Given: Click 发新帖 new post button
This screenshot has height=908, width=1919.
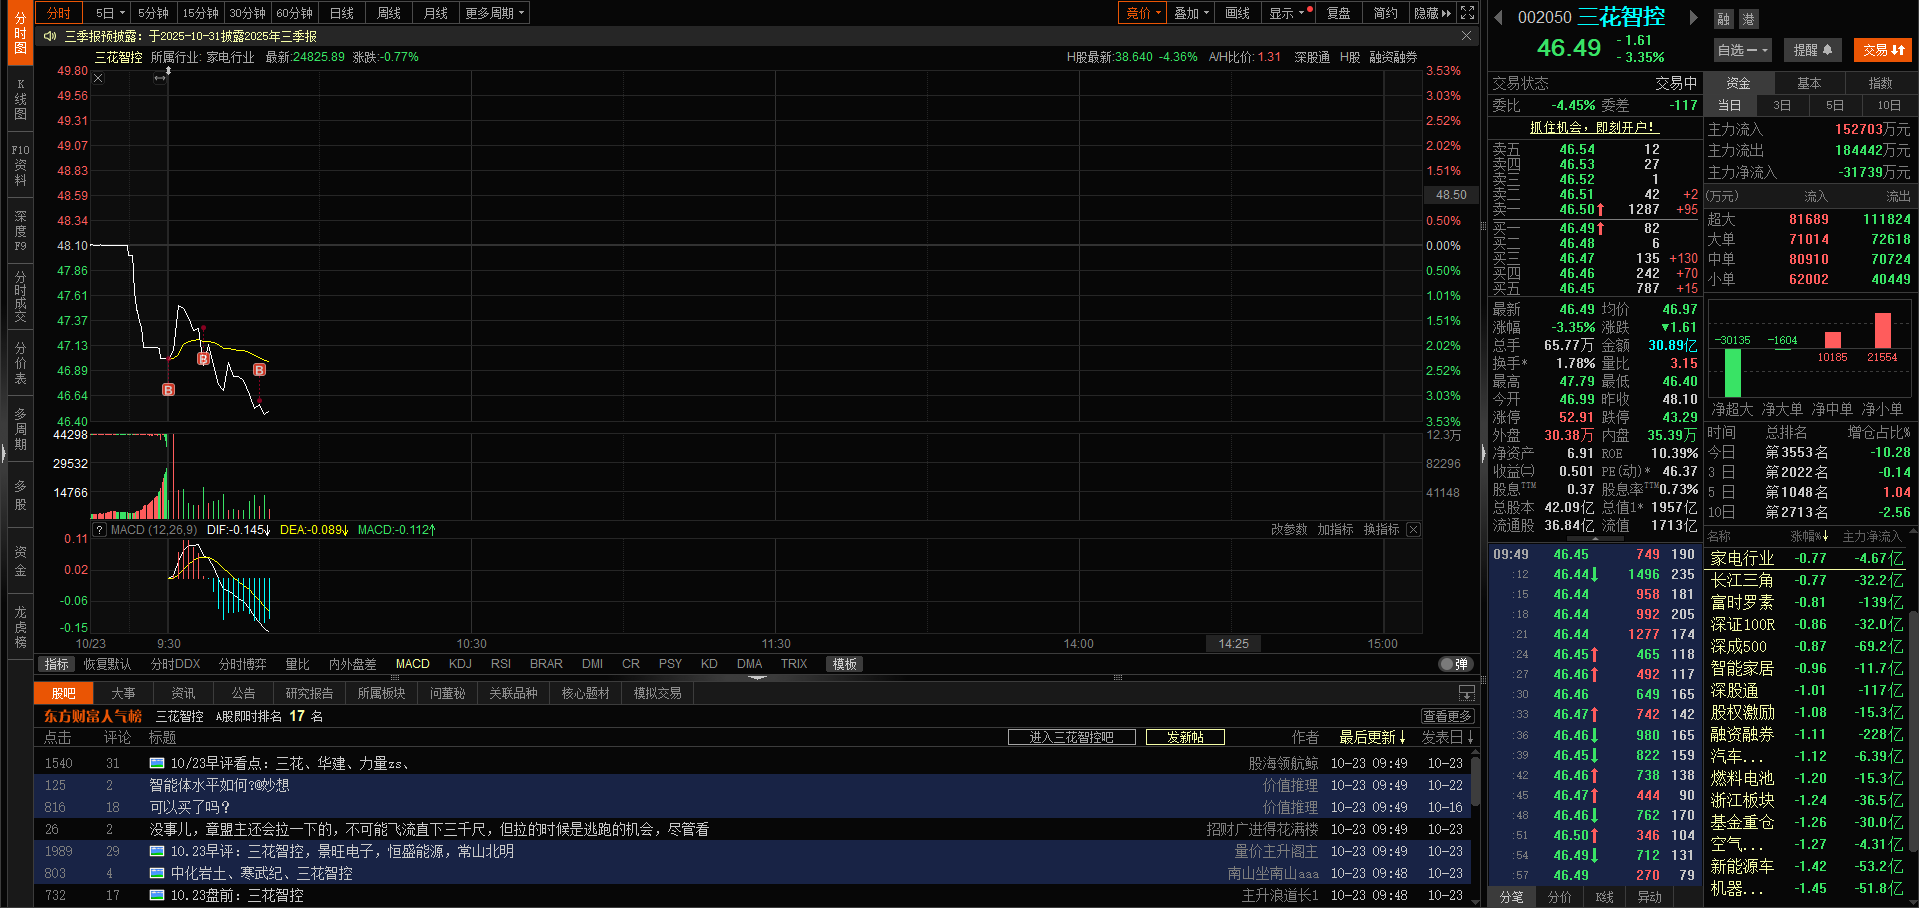Looking at the screenshot, I should [1185, 737].
